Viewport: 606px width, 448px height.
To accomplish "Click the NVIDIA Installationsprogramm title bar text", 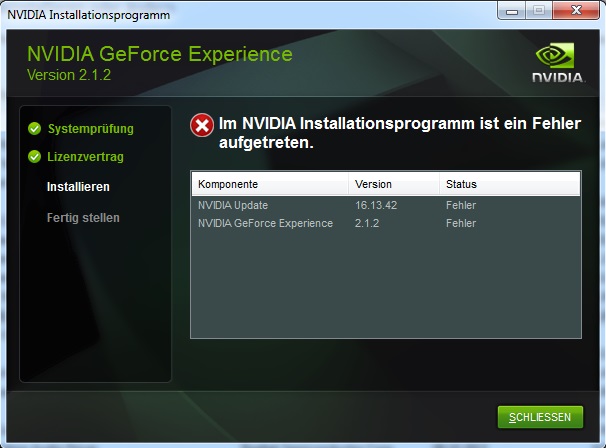I will click(89, 15).
